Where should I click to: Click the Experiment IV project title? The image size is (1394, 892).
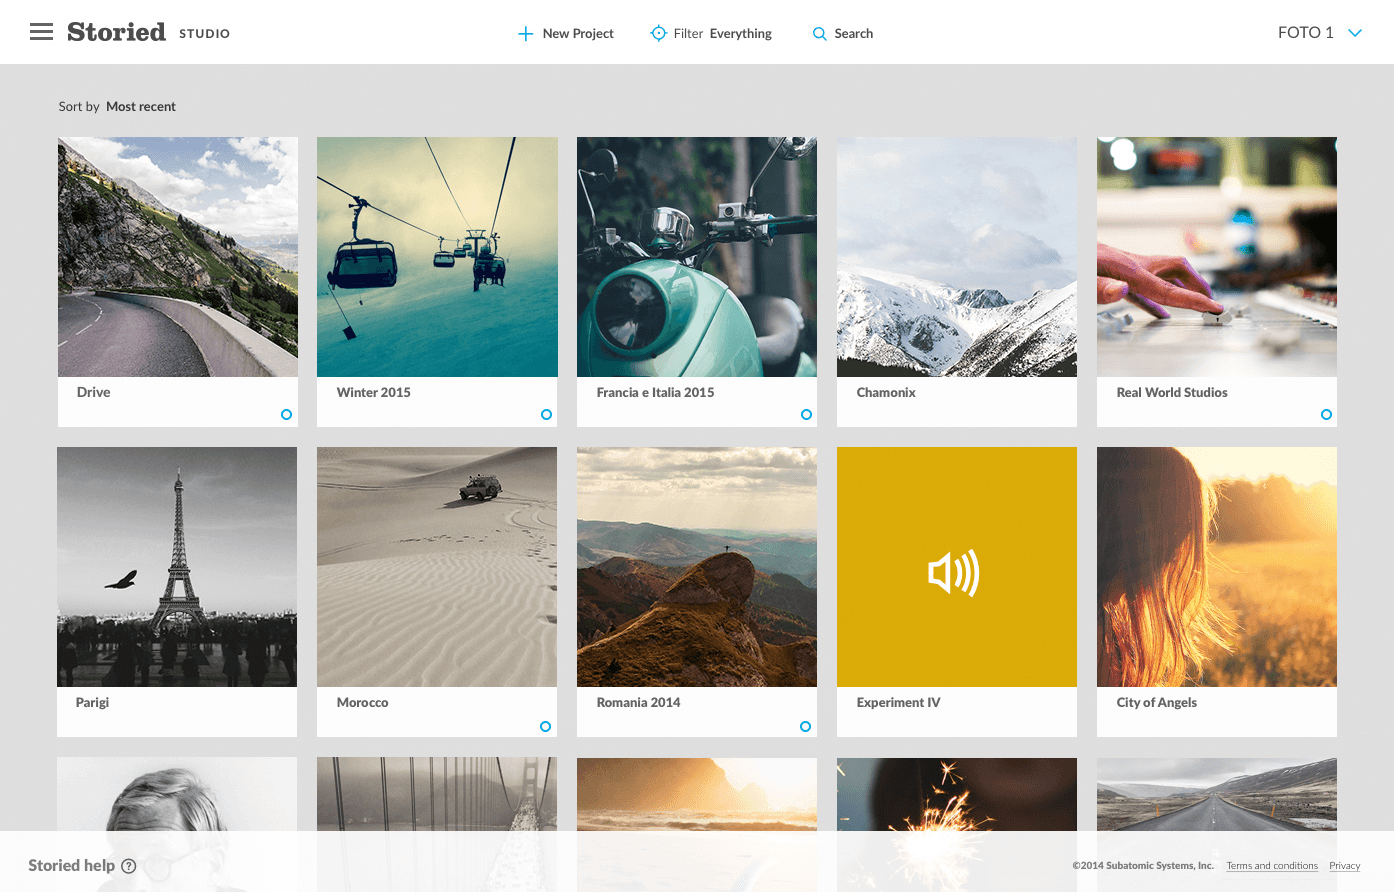[898, 702]
